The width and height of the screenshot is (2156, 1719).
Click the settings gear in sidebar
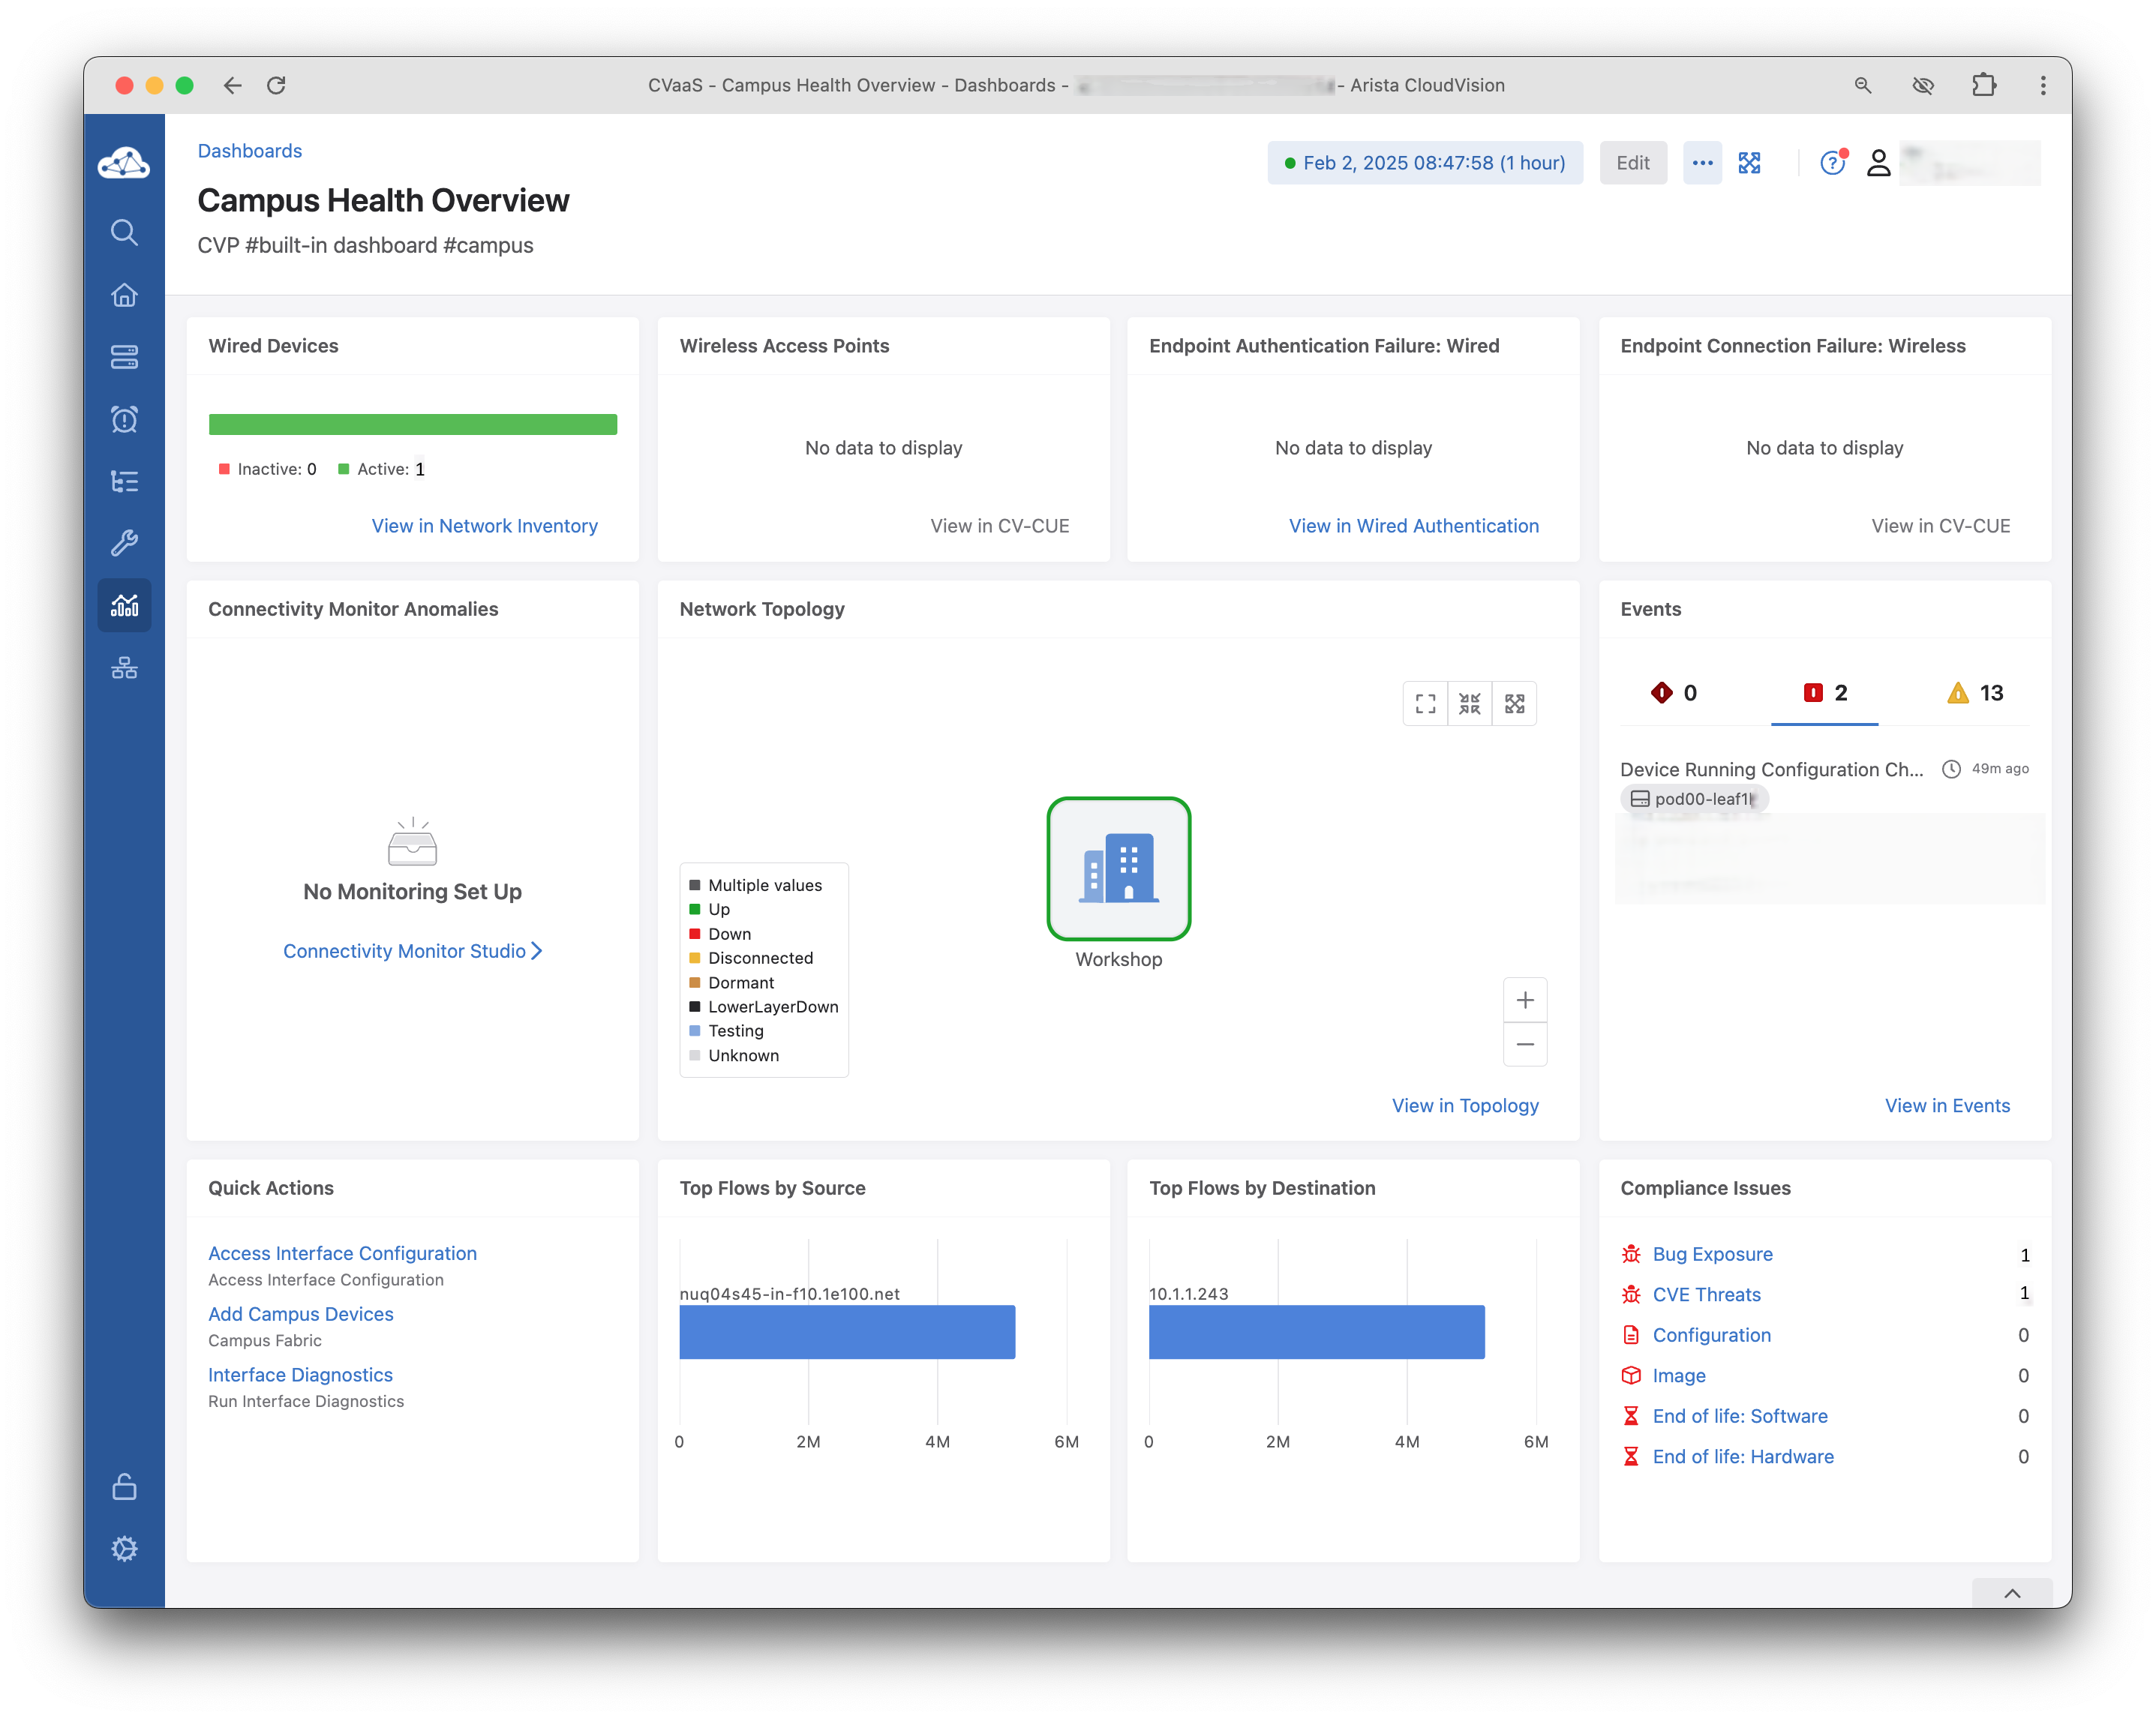point(124,1548)
